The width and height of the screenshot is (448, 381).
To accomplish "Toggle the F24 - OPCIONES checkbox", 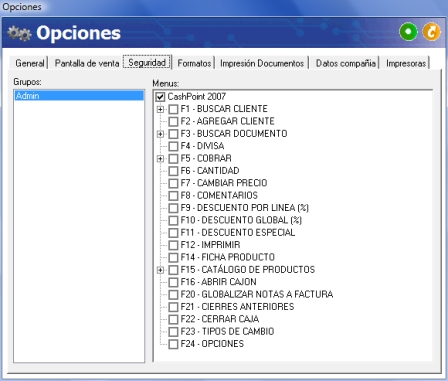I will pos(173,344).
